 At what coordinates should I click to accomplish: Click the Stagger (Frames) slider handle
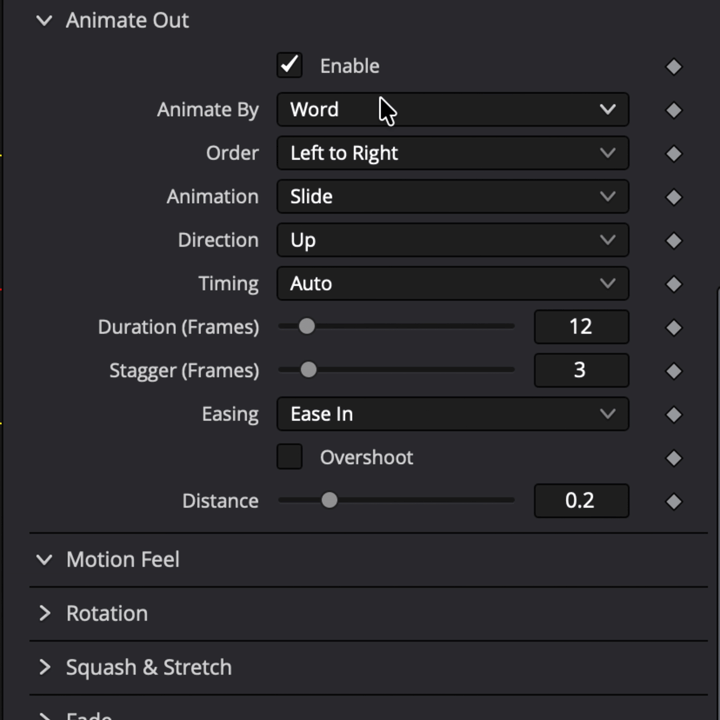309,370
